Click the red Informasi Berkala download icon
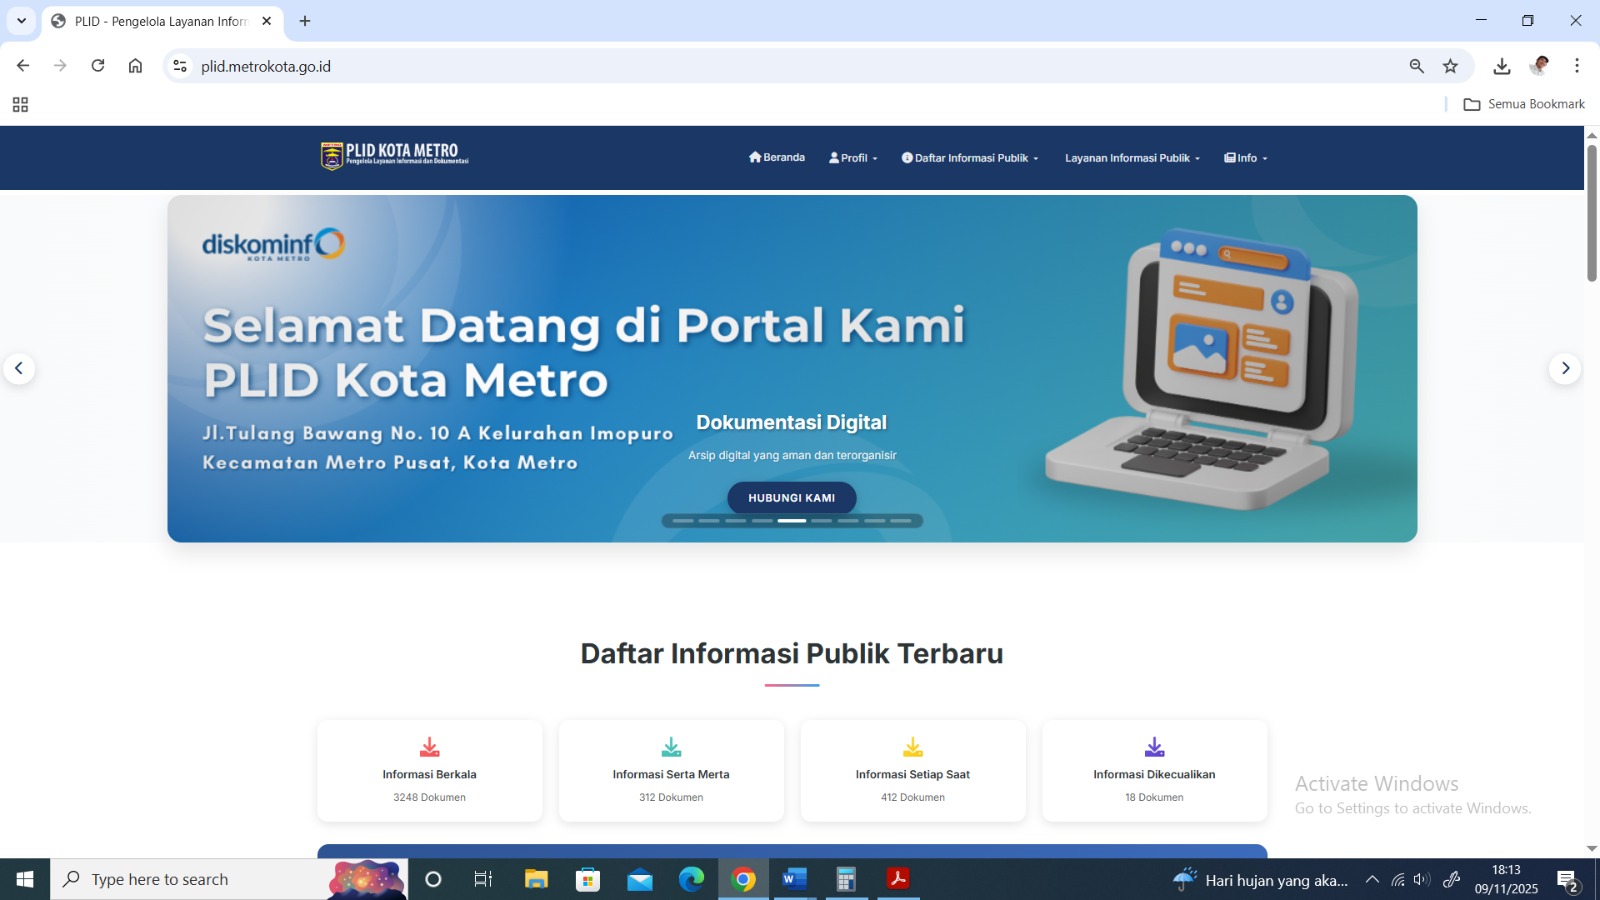The height and width of the screenshot is (900, 1600). coord(429,747)
